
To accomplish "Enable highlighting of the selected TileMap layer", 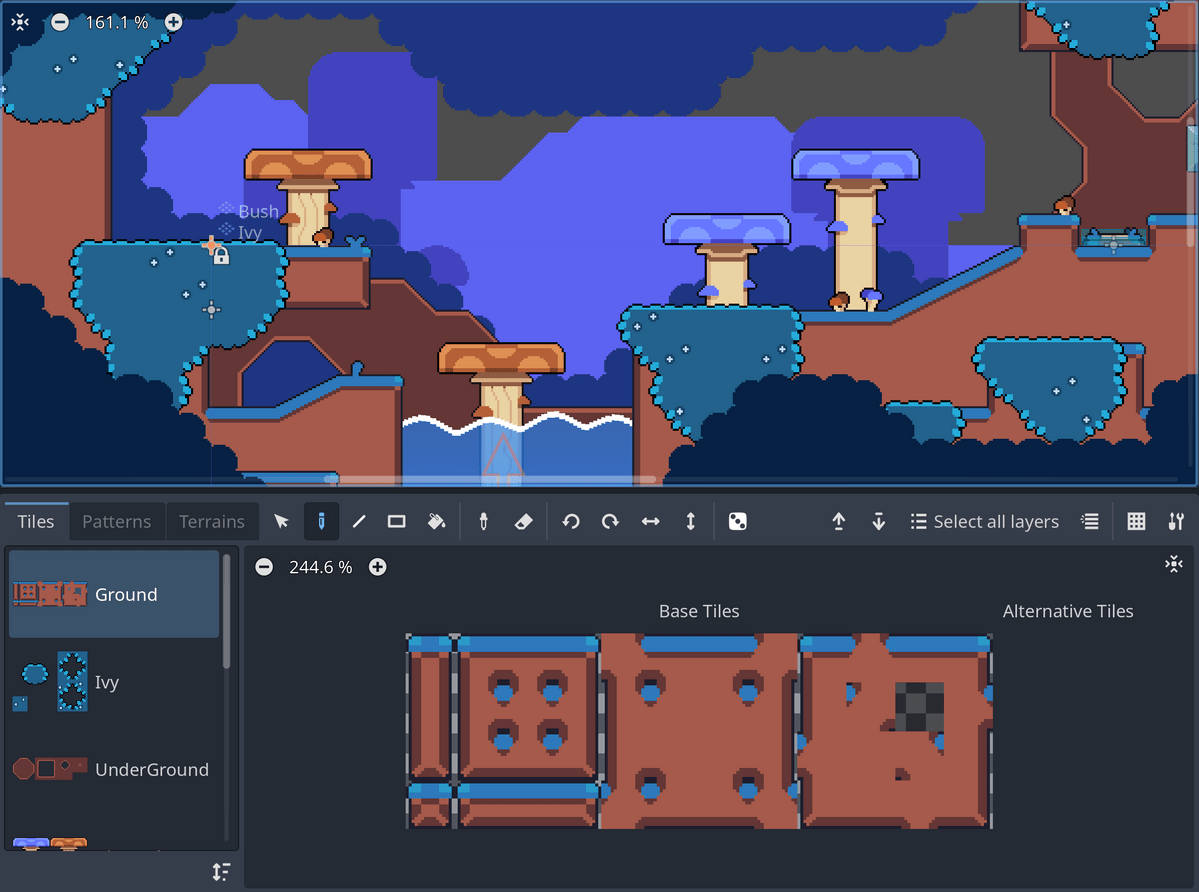I will (x=1089, y=521).
